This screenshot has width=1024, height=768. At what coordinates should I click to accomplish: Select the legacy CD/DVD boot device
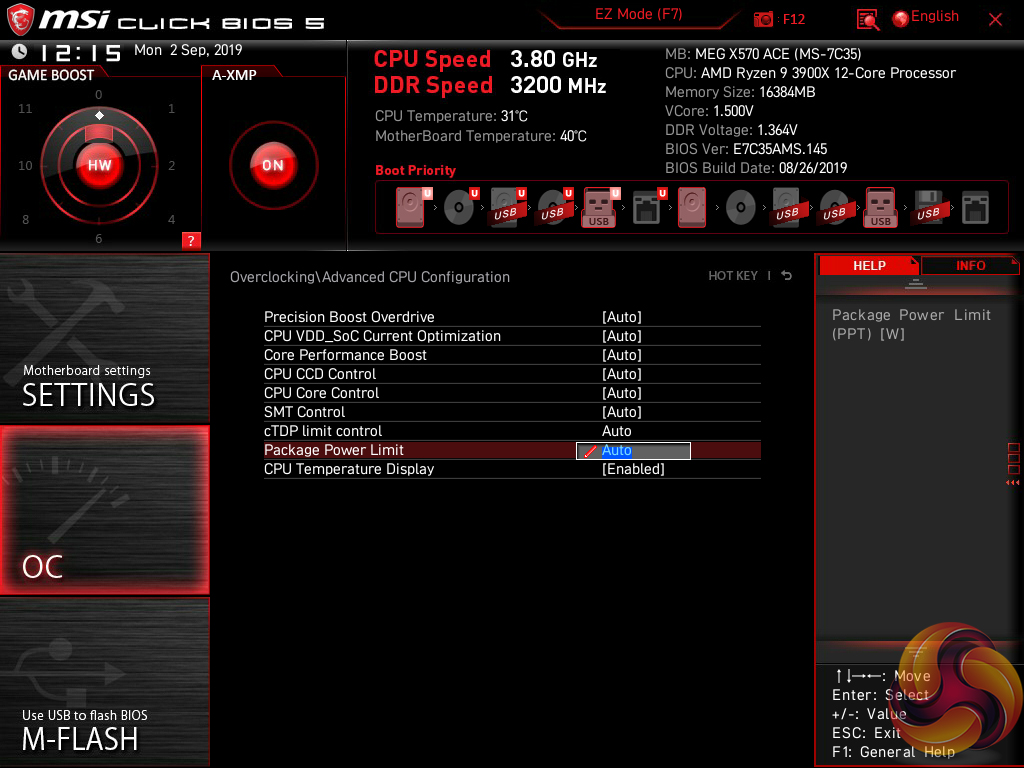click(741, 207)
